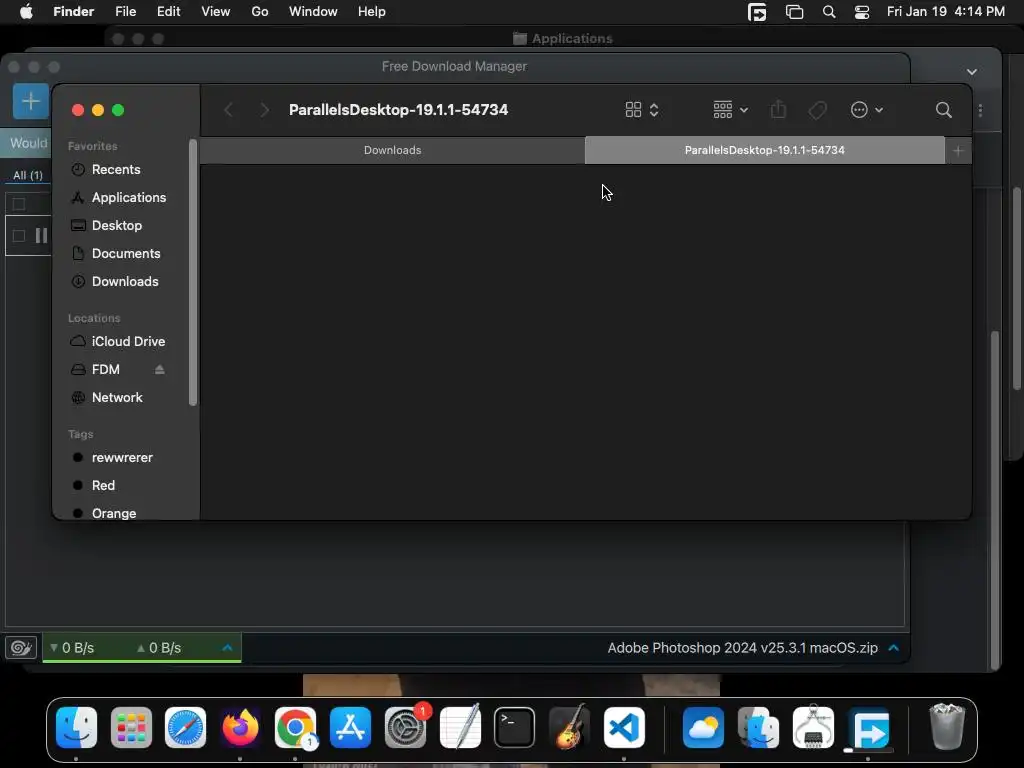Open Documents in Finder sidebar
Viewport: 1024px width, 768px height.
coord(125,254)
